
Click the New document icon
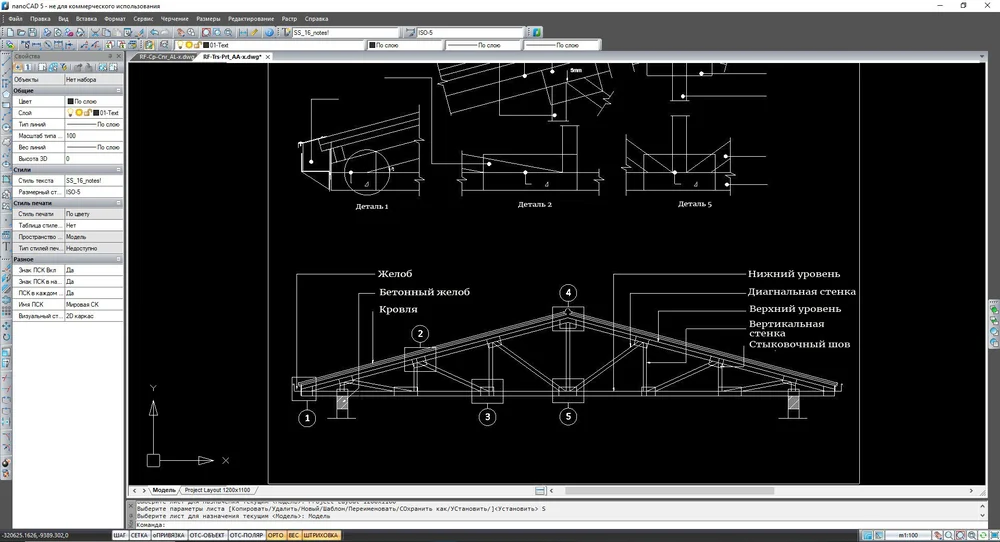click(10, 32)
